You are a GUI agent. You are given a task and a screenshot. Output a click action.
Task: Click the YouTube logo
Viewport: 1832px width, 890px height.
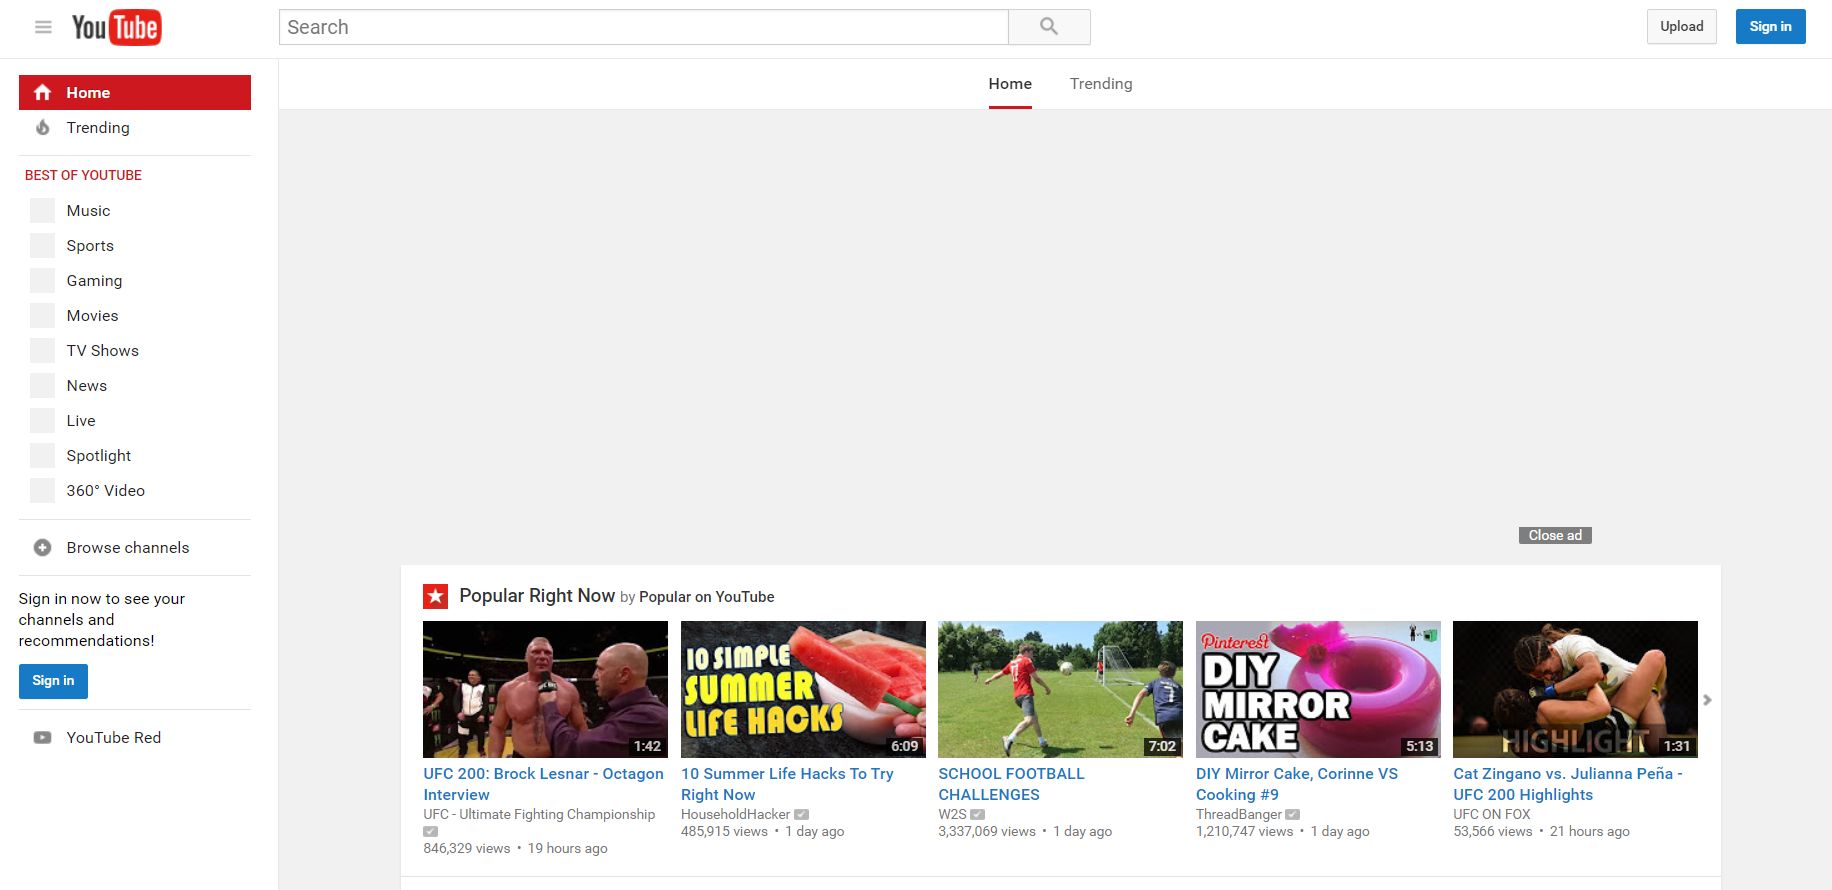point(116,28)
